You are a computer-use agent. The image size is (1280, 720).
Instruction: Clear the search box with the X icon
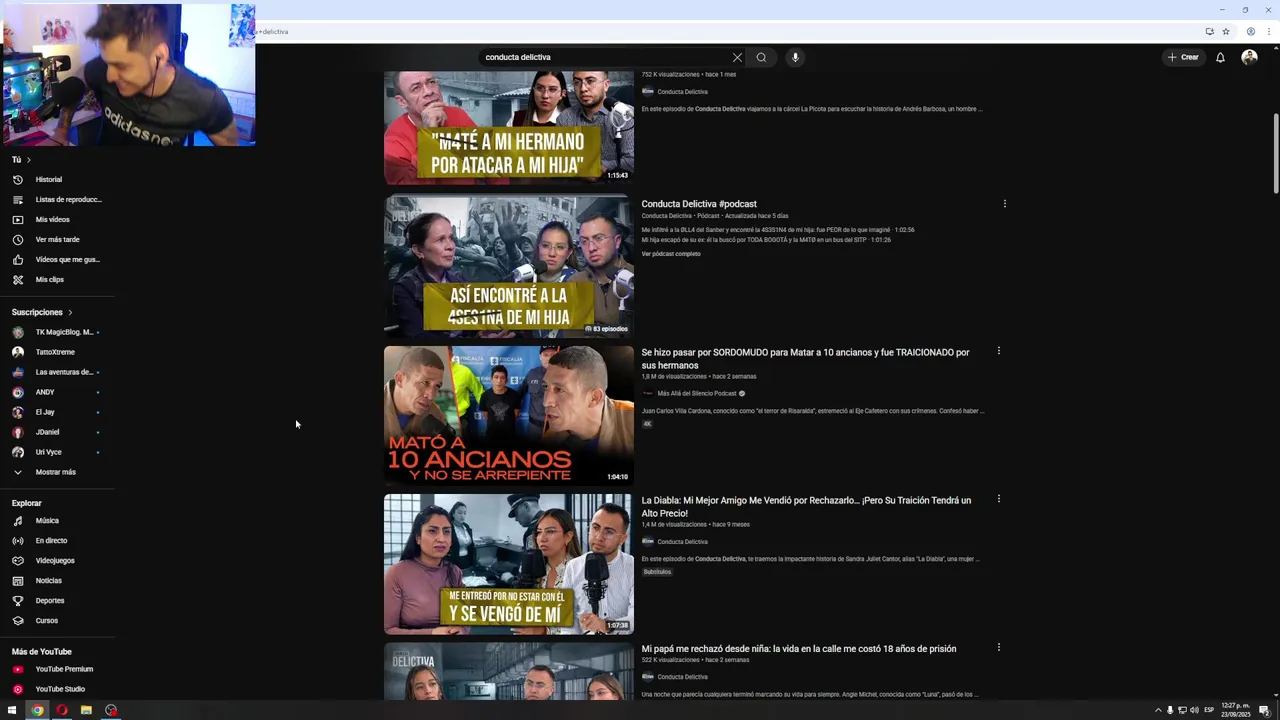click(x=737, y=57)
